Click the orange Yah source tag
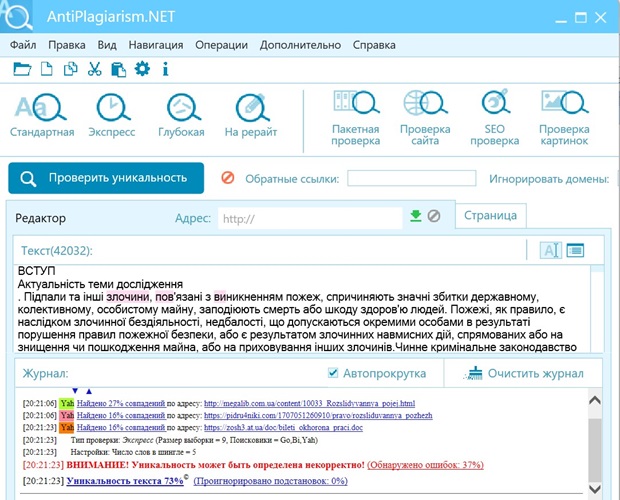Screen dimensions: 620x500 (x=67, y=427)
